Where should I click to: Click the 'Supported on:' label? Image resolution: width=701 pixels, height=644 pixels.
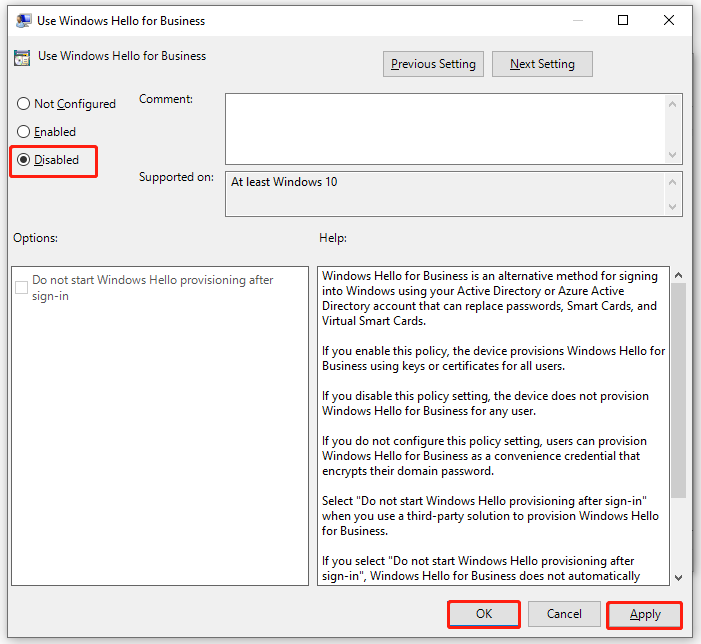point(176,177)
